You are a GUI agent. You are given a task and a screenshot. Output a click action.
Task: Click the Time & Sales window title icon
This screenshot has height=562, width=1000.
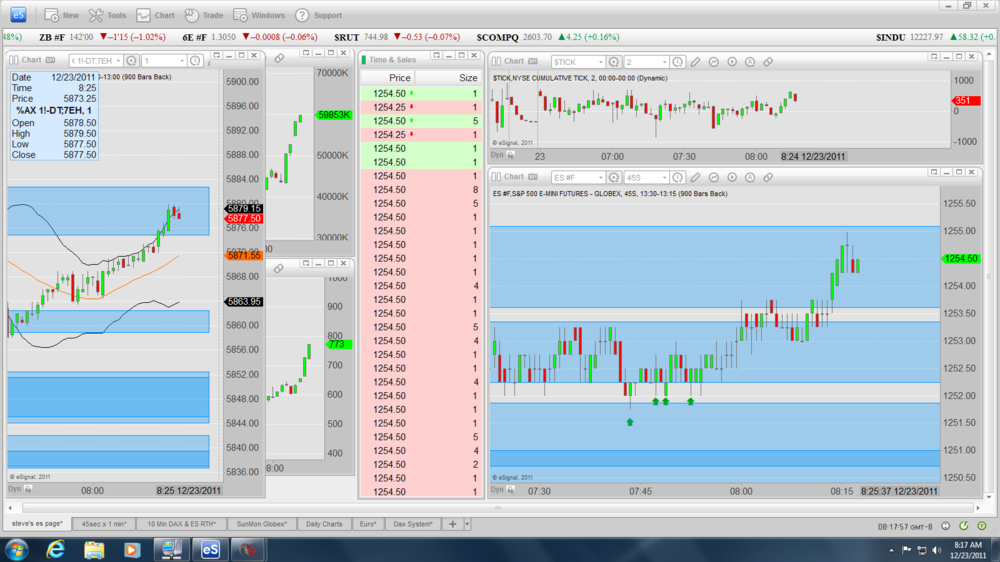click(364, 60)
